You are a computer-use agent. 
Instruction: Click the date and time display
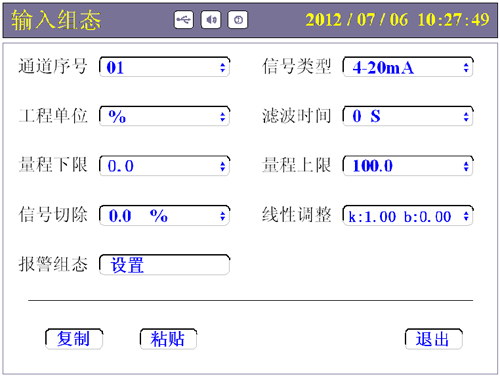397,20
